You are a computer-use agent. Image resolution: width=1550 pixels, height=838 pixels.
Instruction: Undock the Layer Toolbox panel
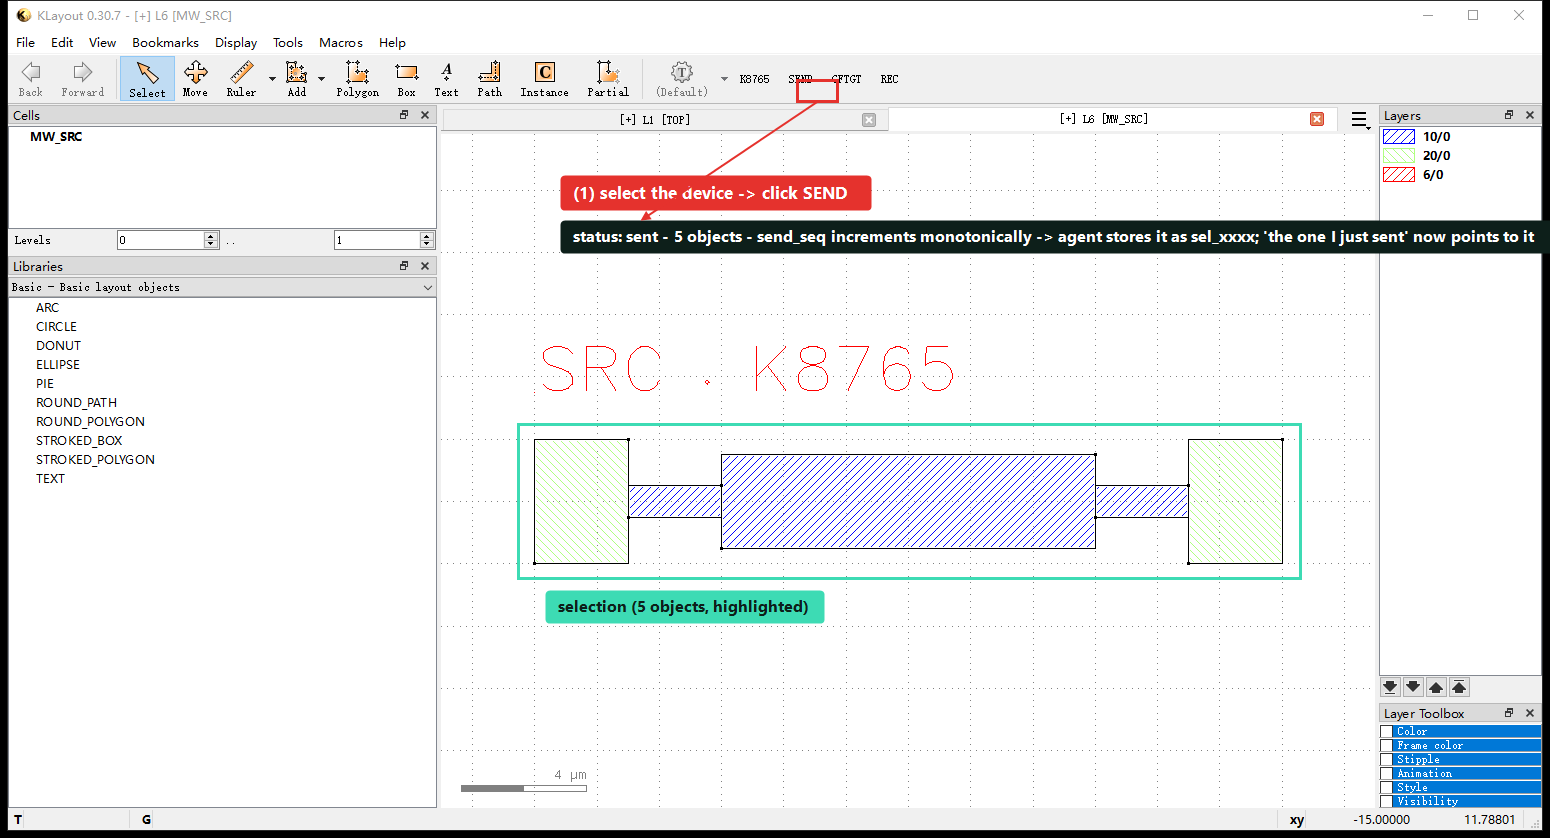1509,713
